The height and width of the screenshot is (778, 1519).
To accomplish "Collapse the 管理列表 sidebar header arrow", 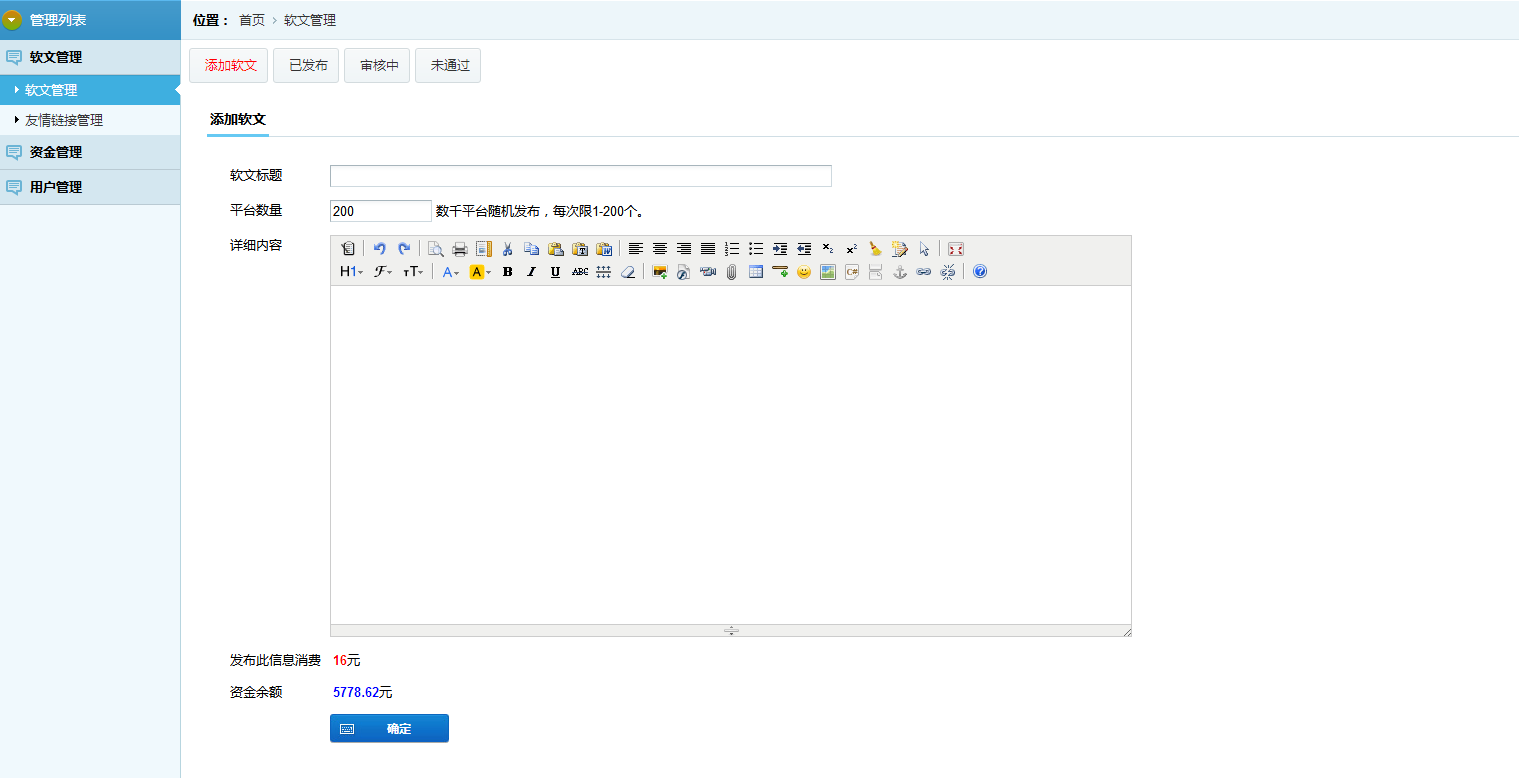I will tap(12, 20).
